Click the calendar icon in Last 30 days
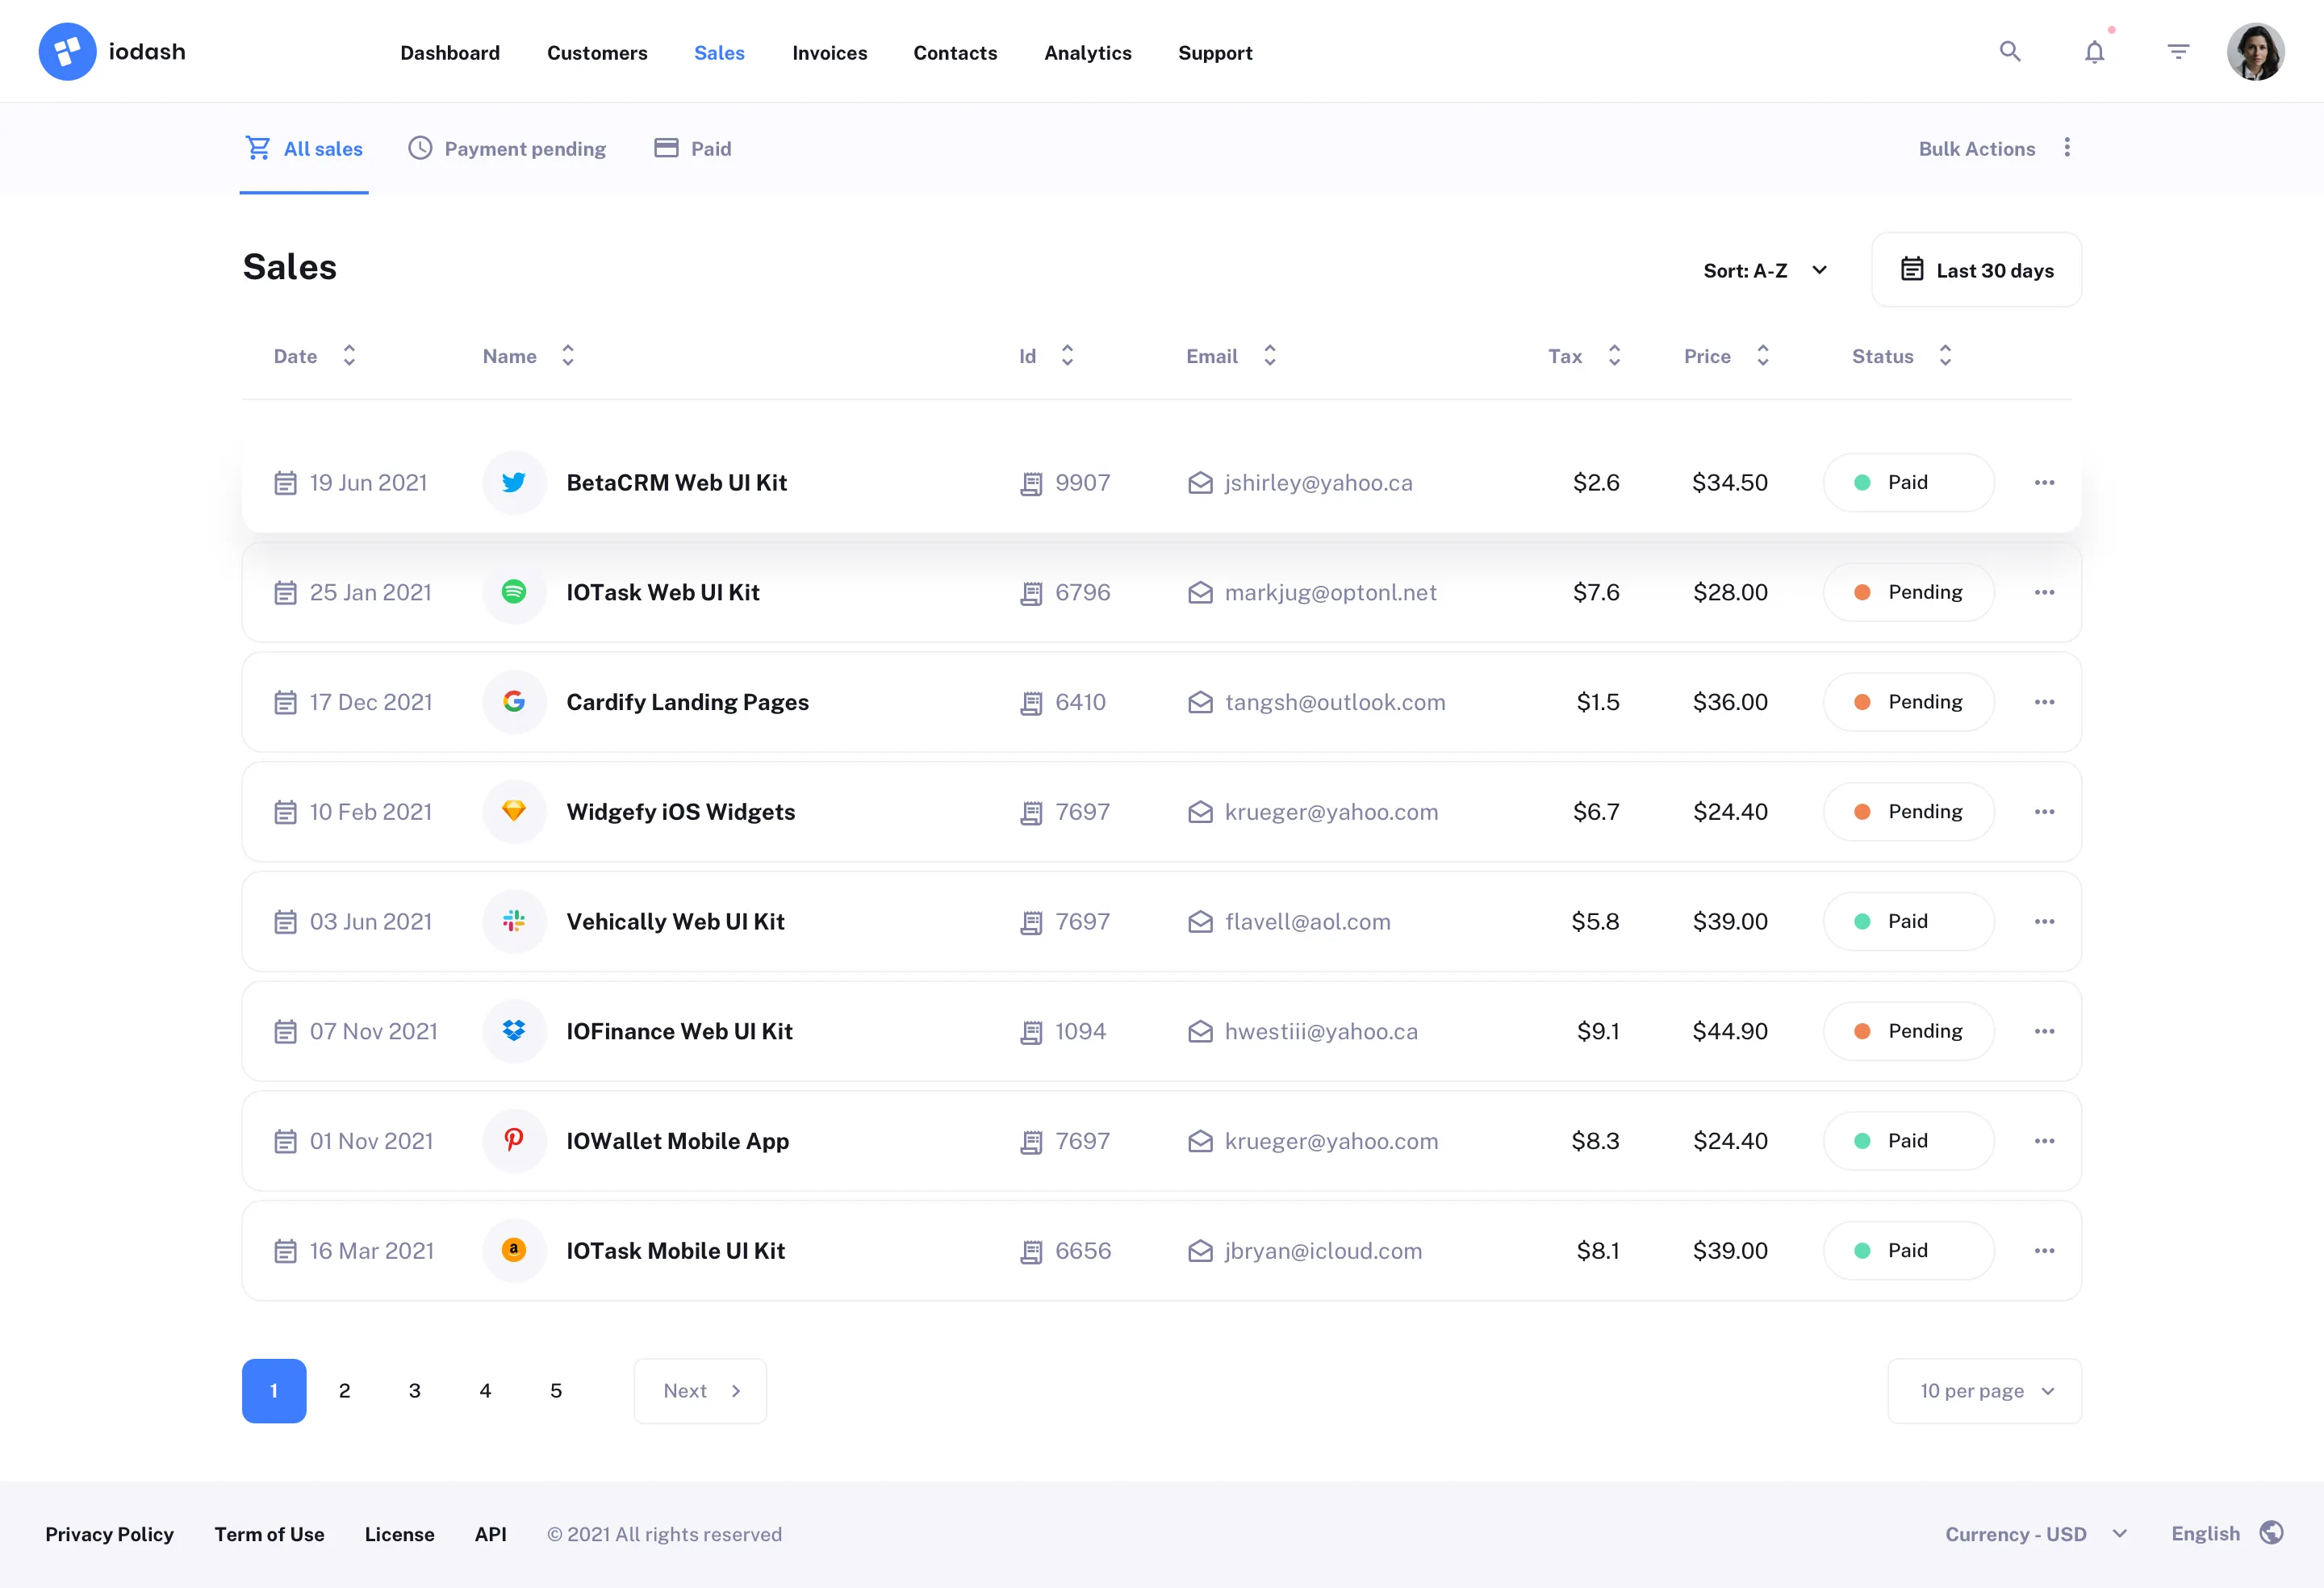Viewport: 2324px width, 1588px height. (x=1914, y=269)
